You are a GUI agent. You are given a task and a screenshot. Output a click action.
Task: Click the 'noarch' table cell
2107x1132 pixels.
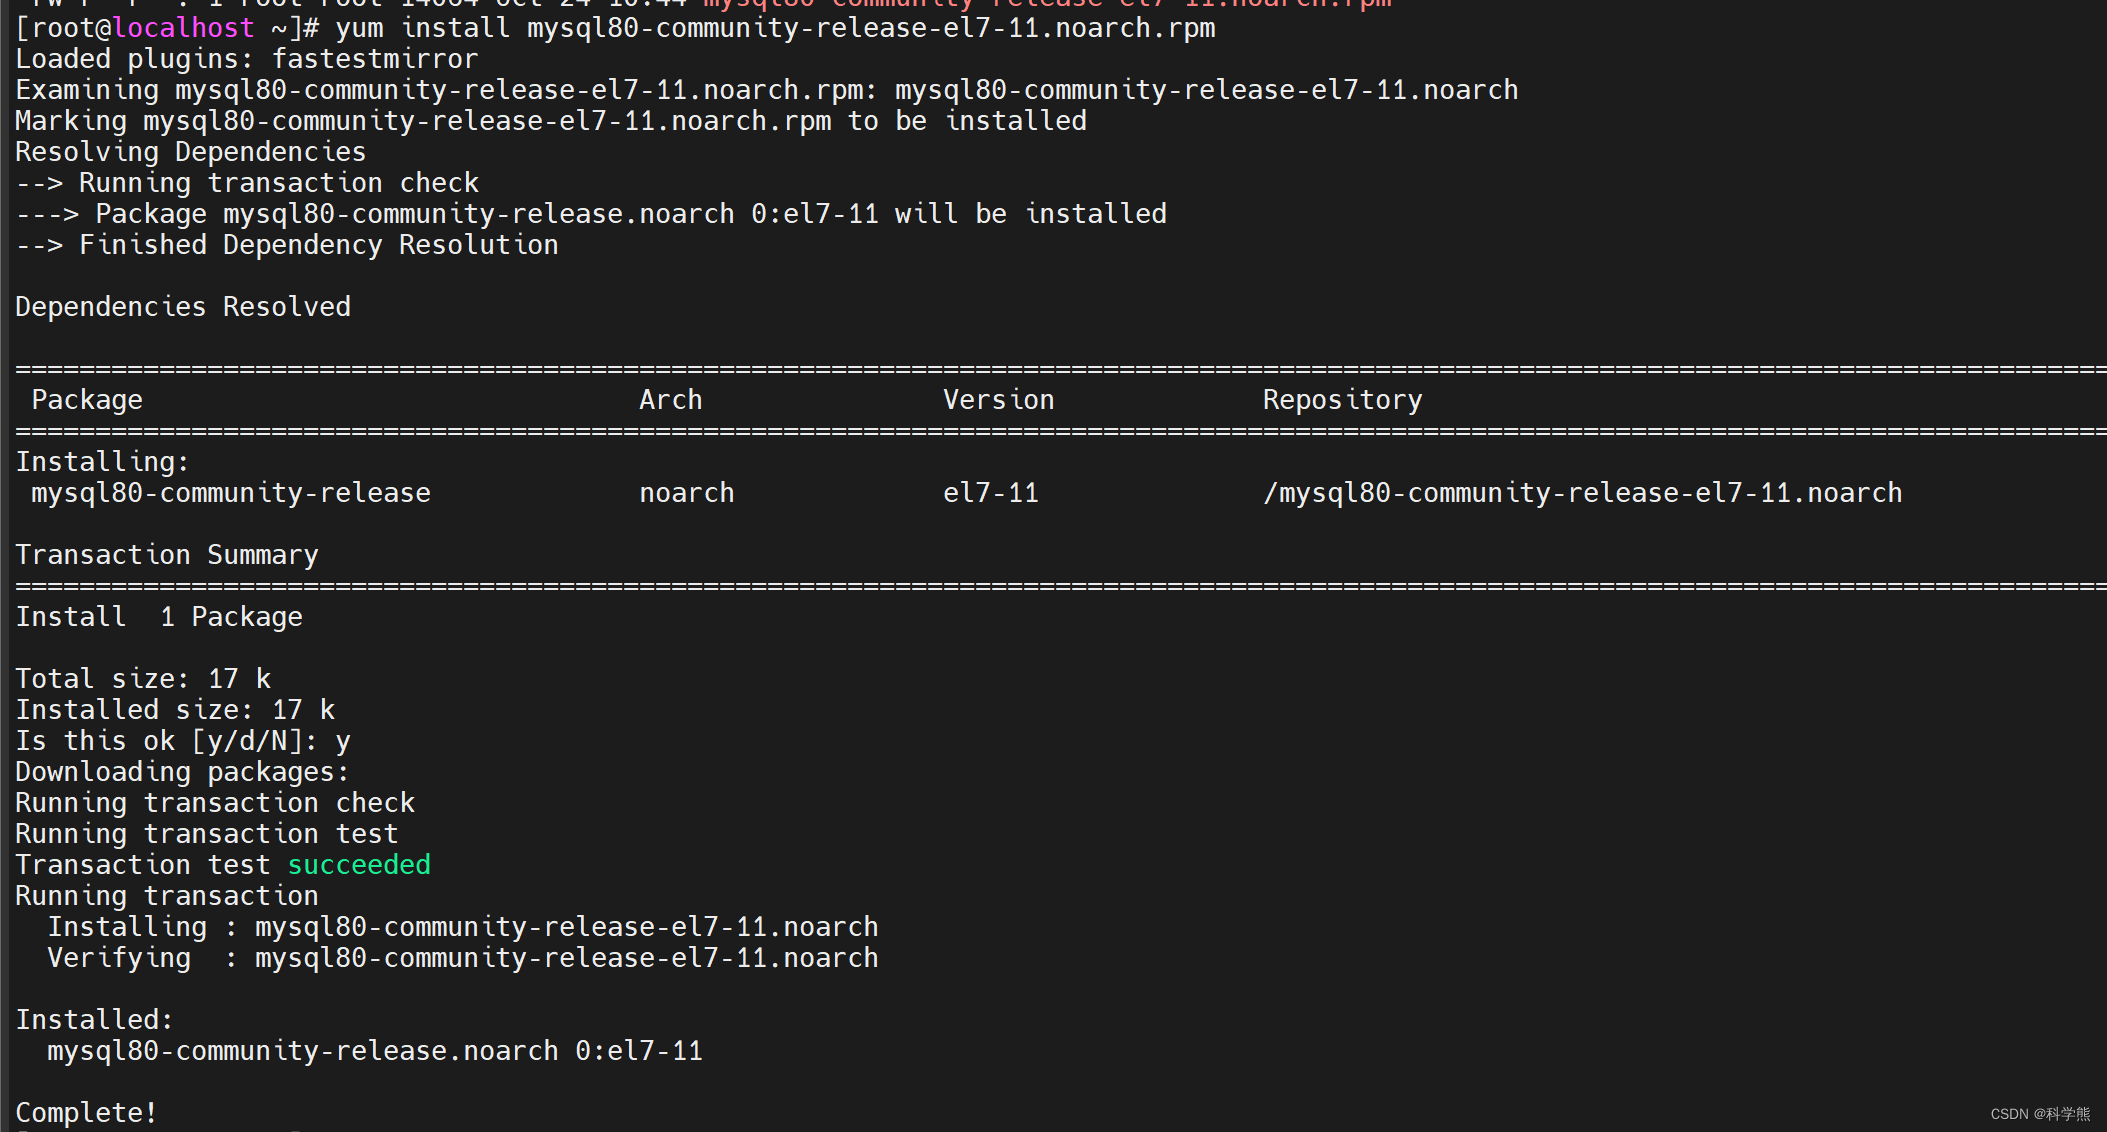point(687,493)
